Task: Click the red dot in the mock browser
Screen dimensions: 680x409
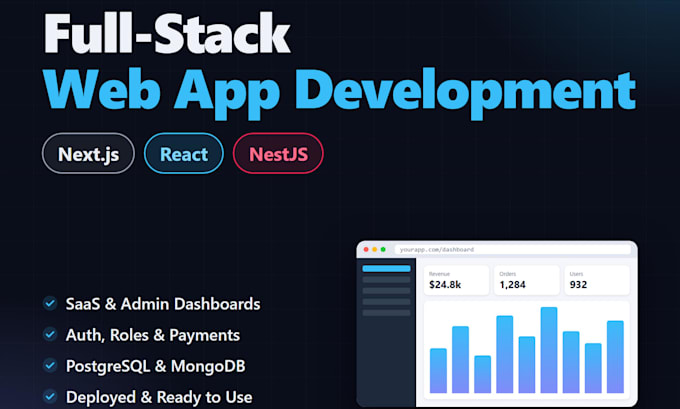Action: [x=366, y=249]
